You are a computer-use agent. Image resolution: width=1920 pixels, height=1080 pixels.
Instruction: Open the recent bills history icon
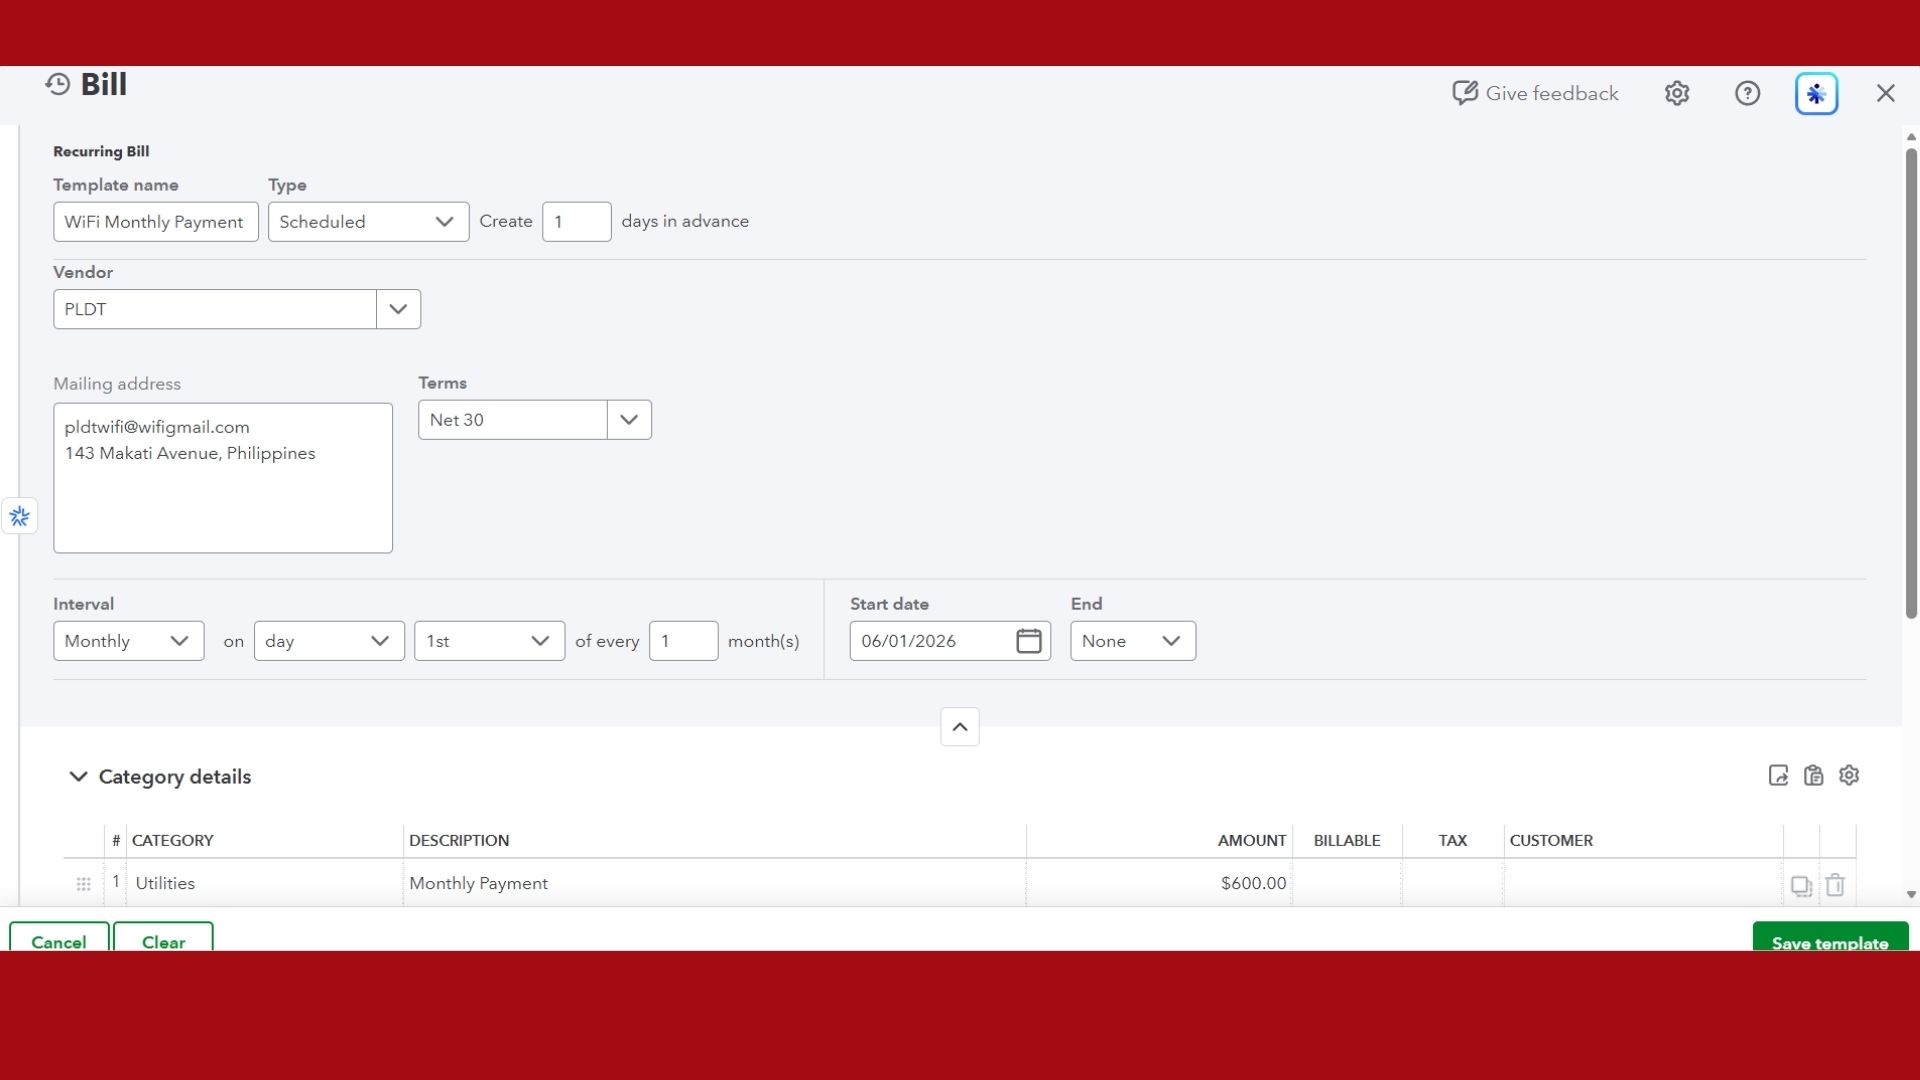click(x=58, y=85)
